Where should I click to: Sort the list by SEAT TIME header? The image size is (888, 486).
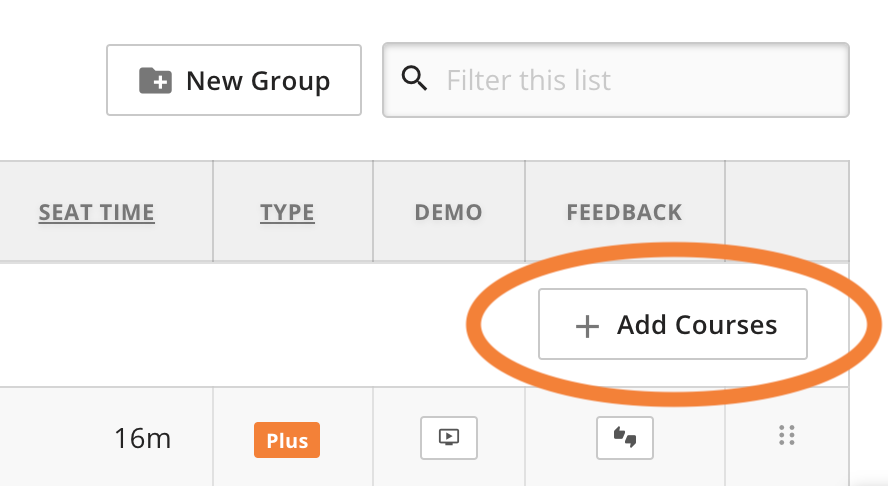(x=96, y=212)
